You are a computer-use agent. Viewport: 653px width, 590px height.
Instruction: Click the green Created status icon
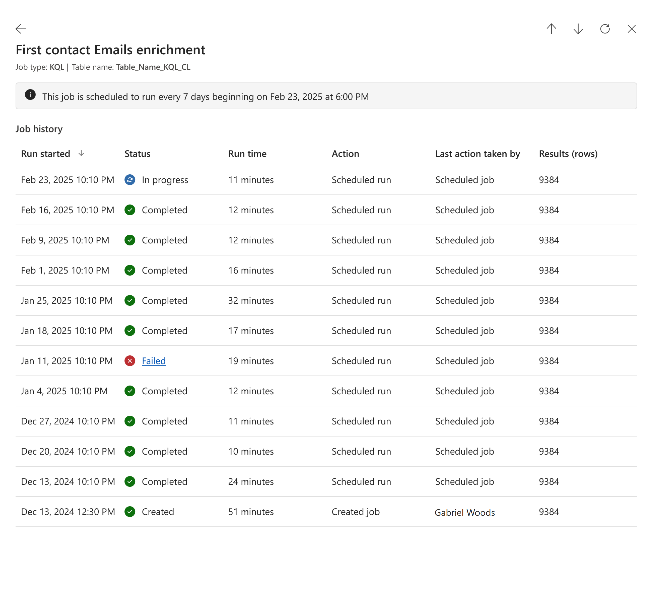pyautogui.click(x=130, y=511)
